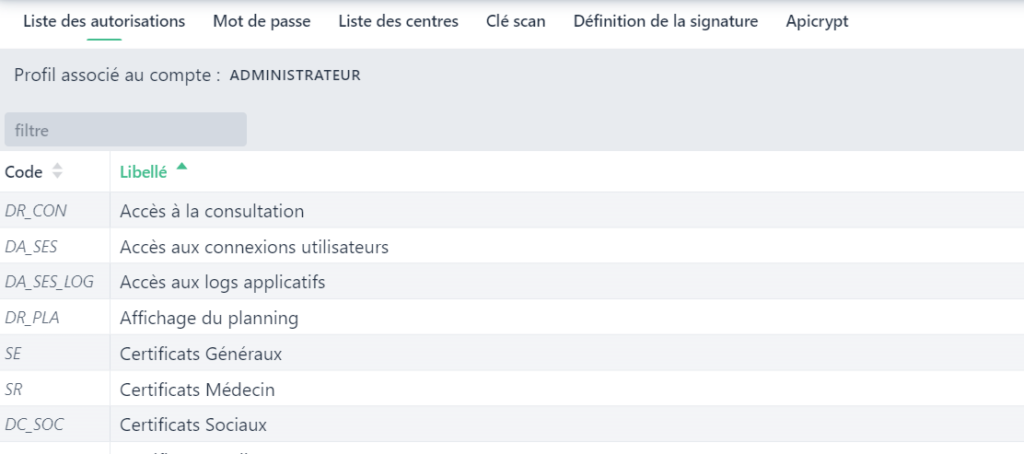Sort the table by Code column arrows
Screen dimensions: 1024x454
[57, 172]
